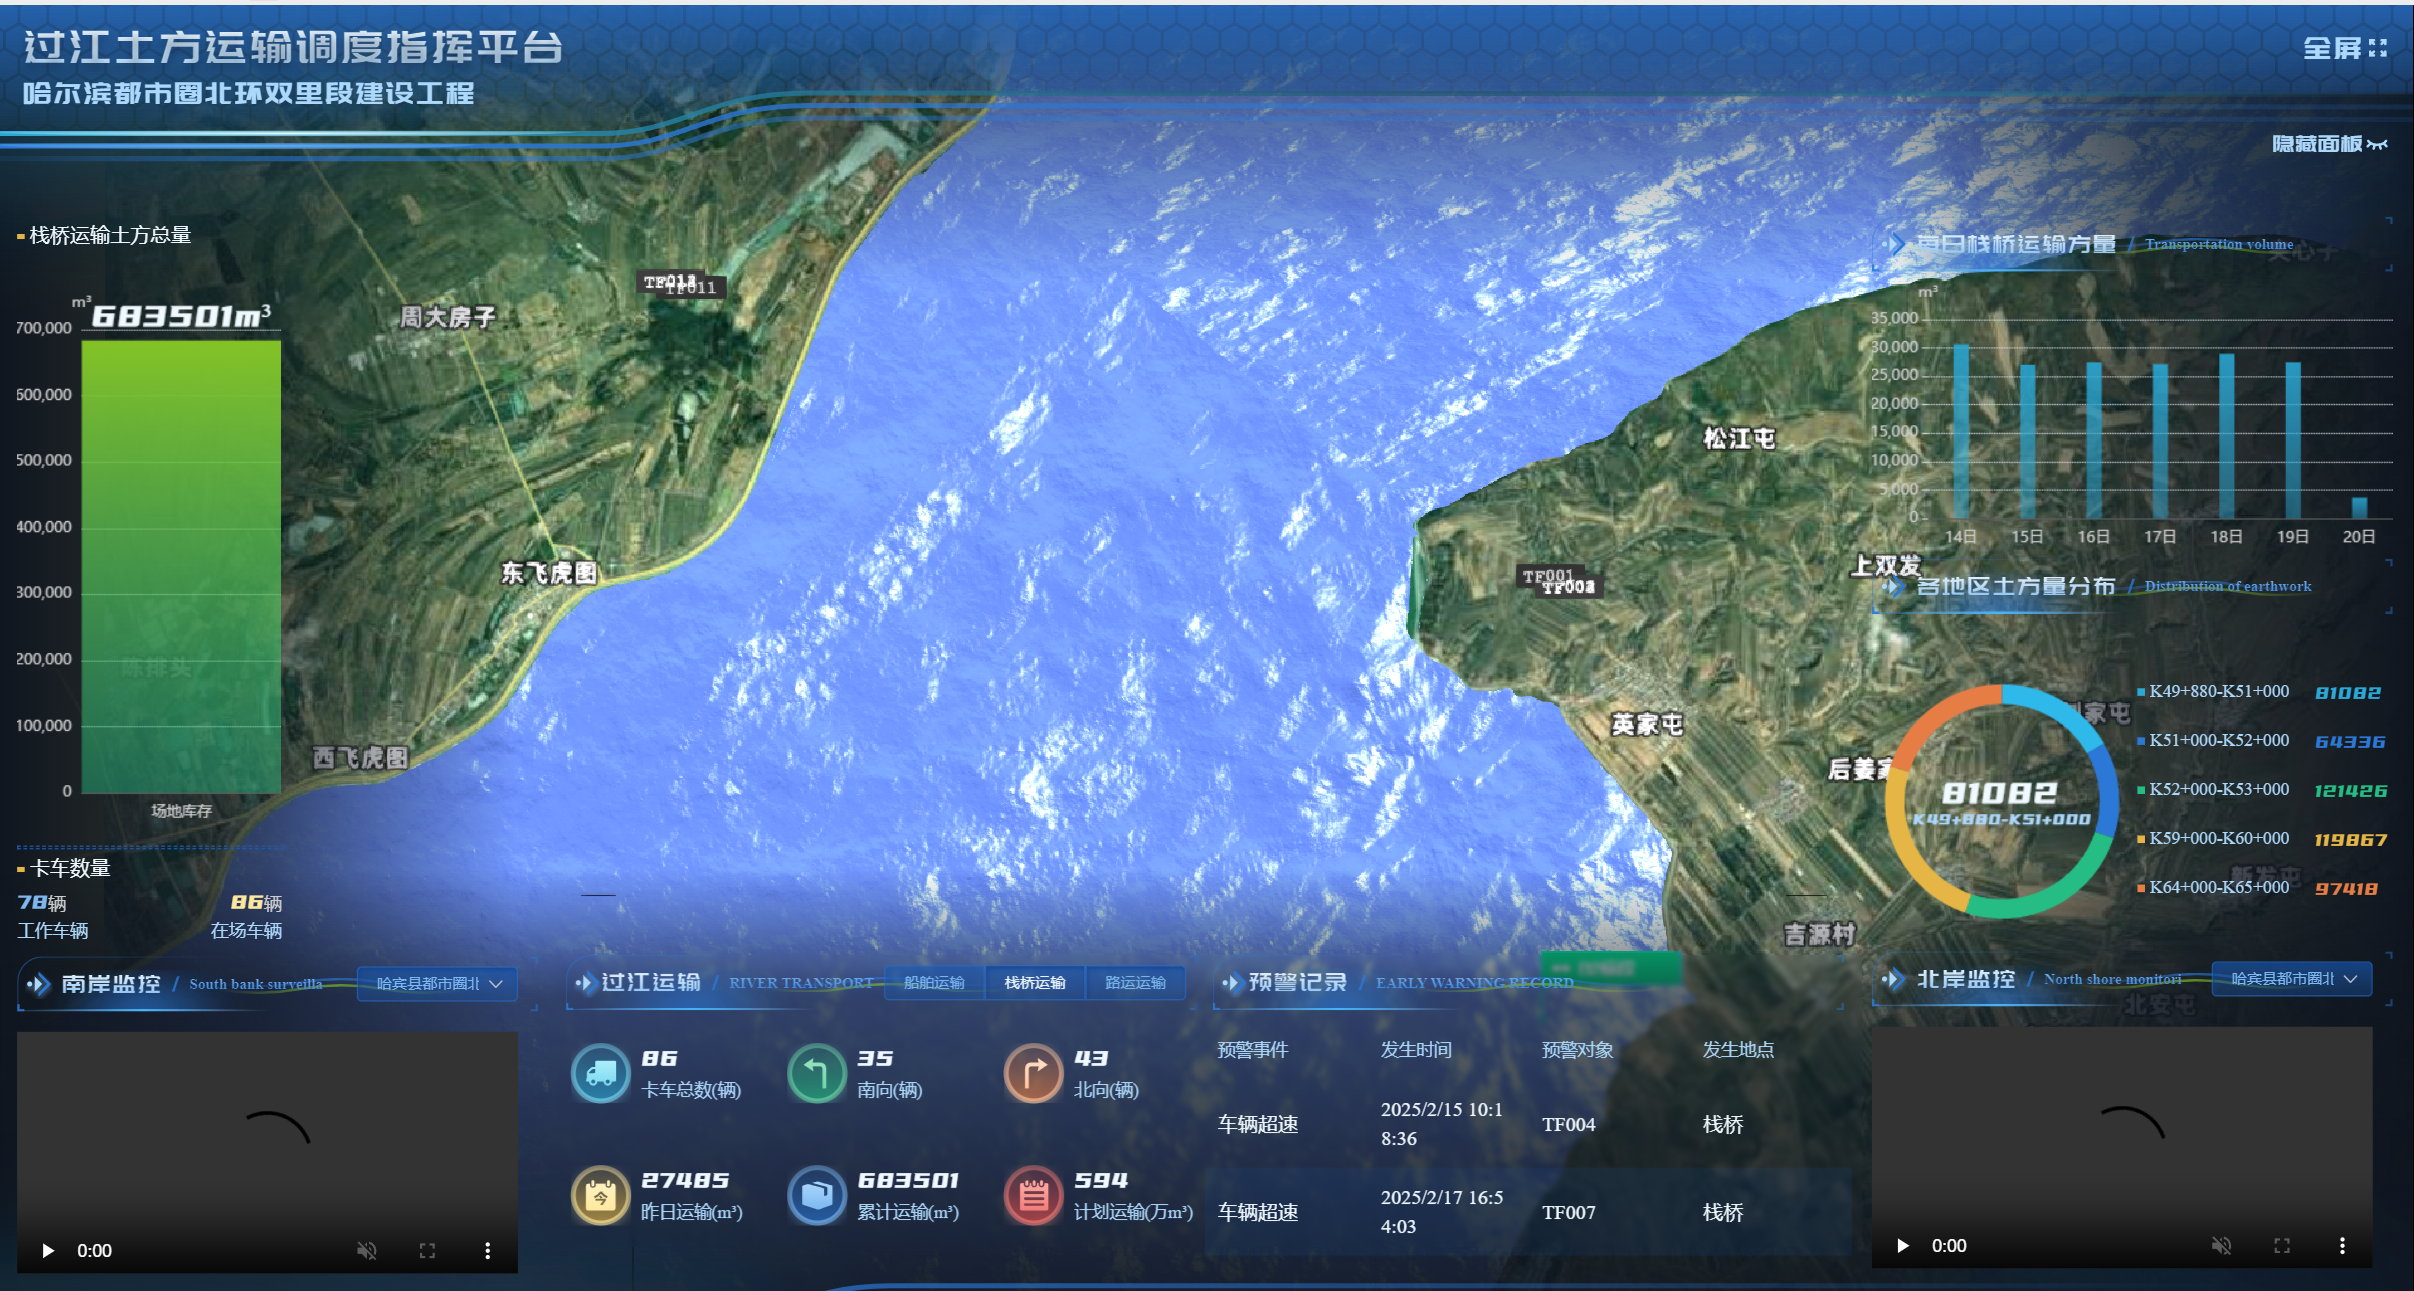Unmute the North shore monitor video
This screenshot has height=1291, width=2414.
click(x=2221, y=1246)
